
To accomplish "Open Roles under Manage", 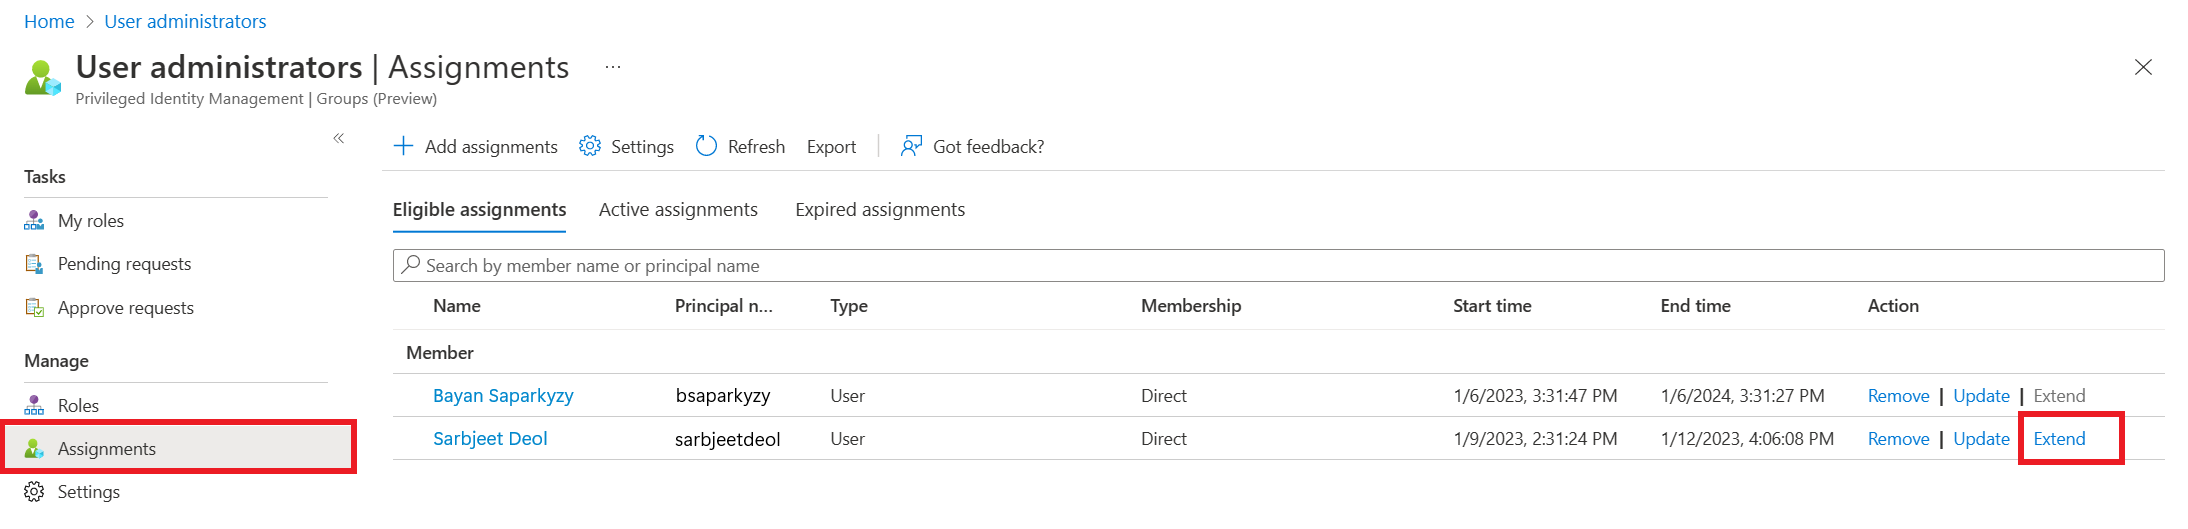I will [78, 405].
